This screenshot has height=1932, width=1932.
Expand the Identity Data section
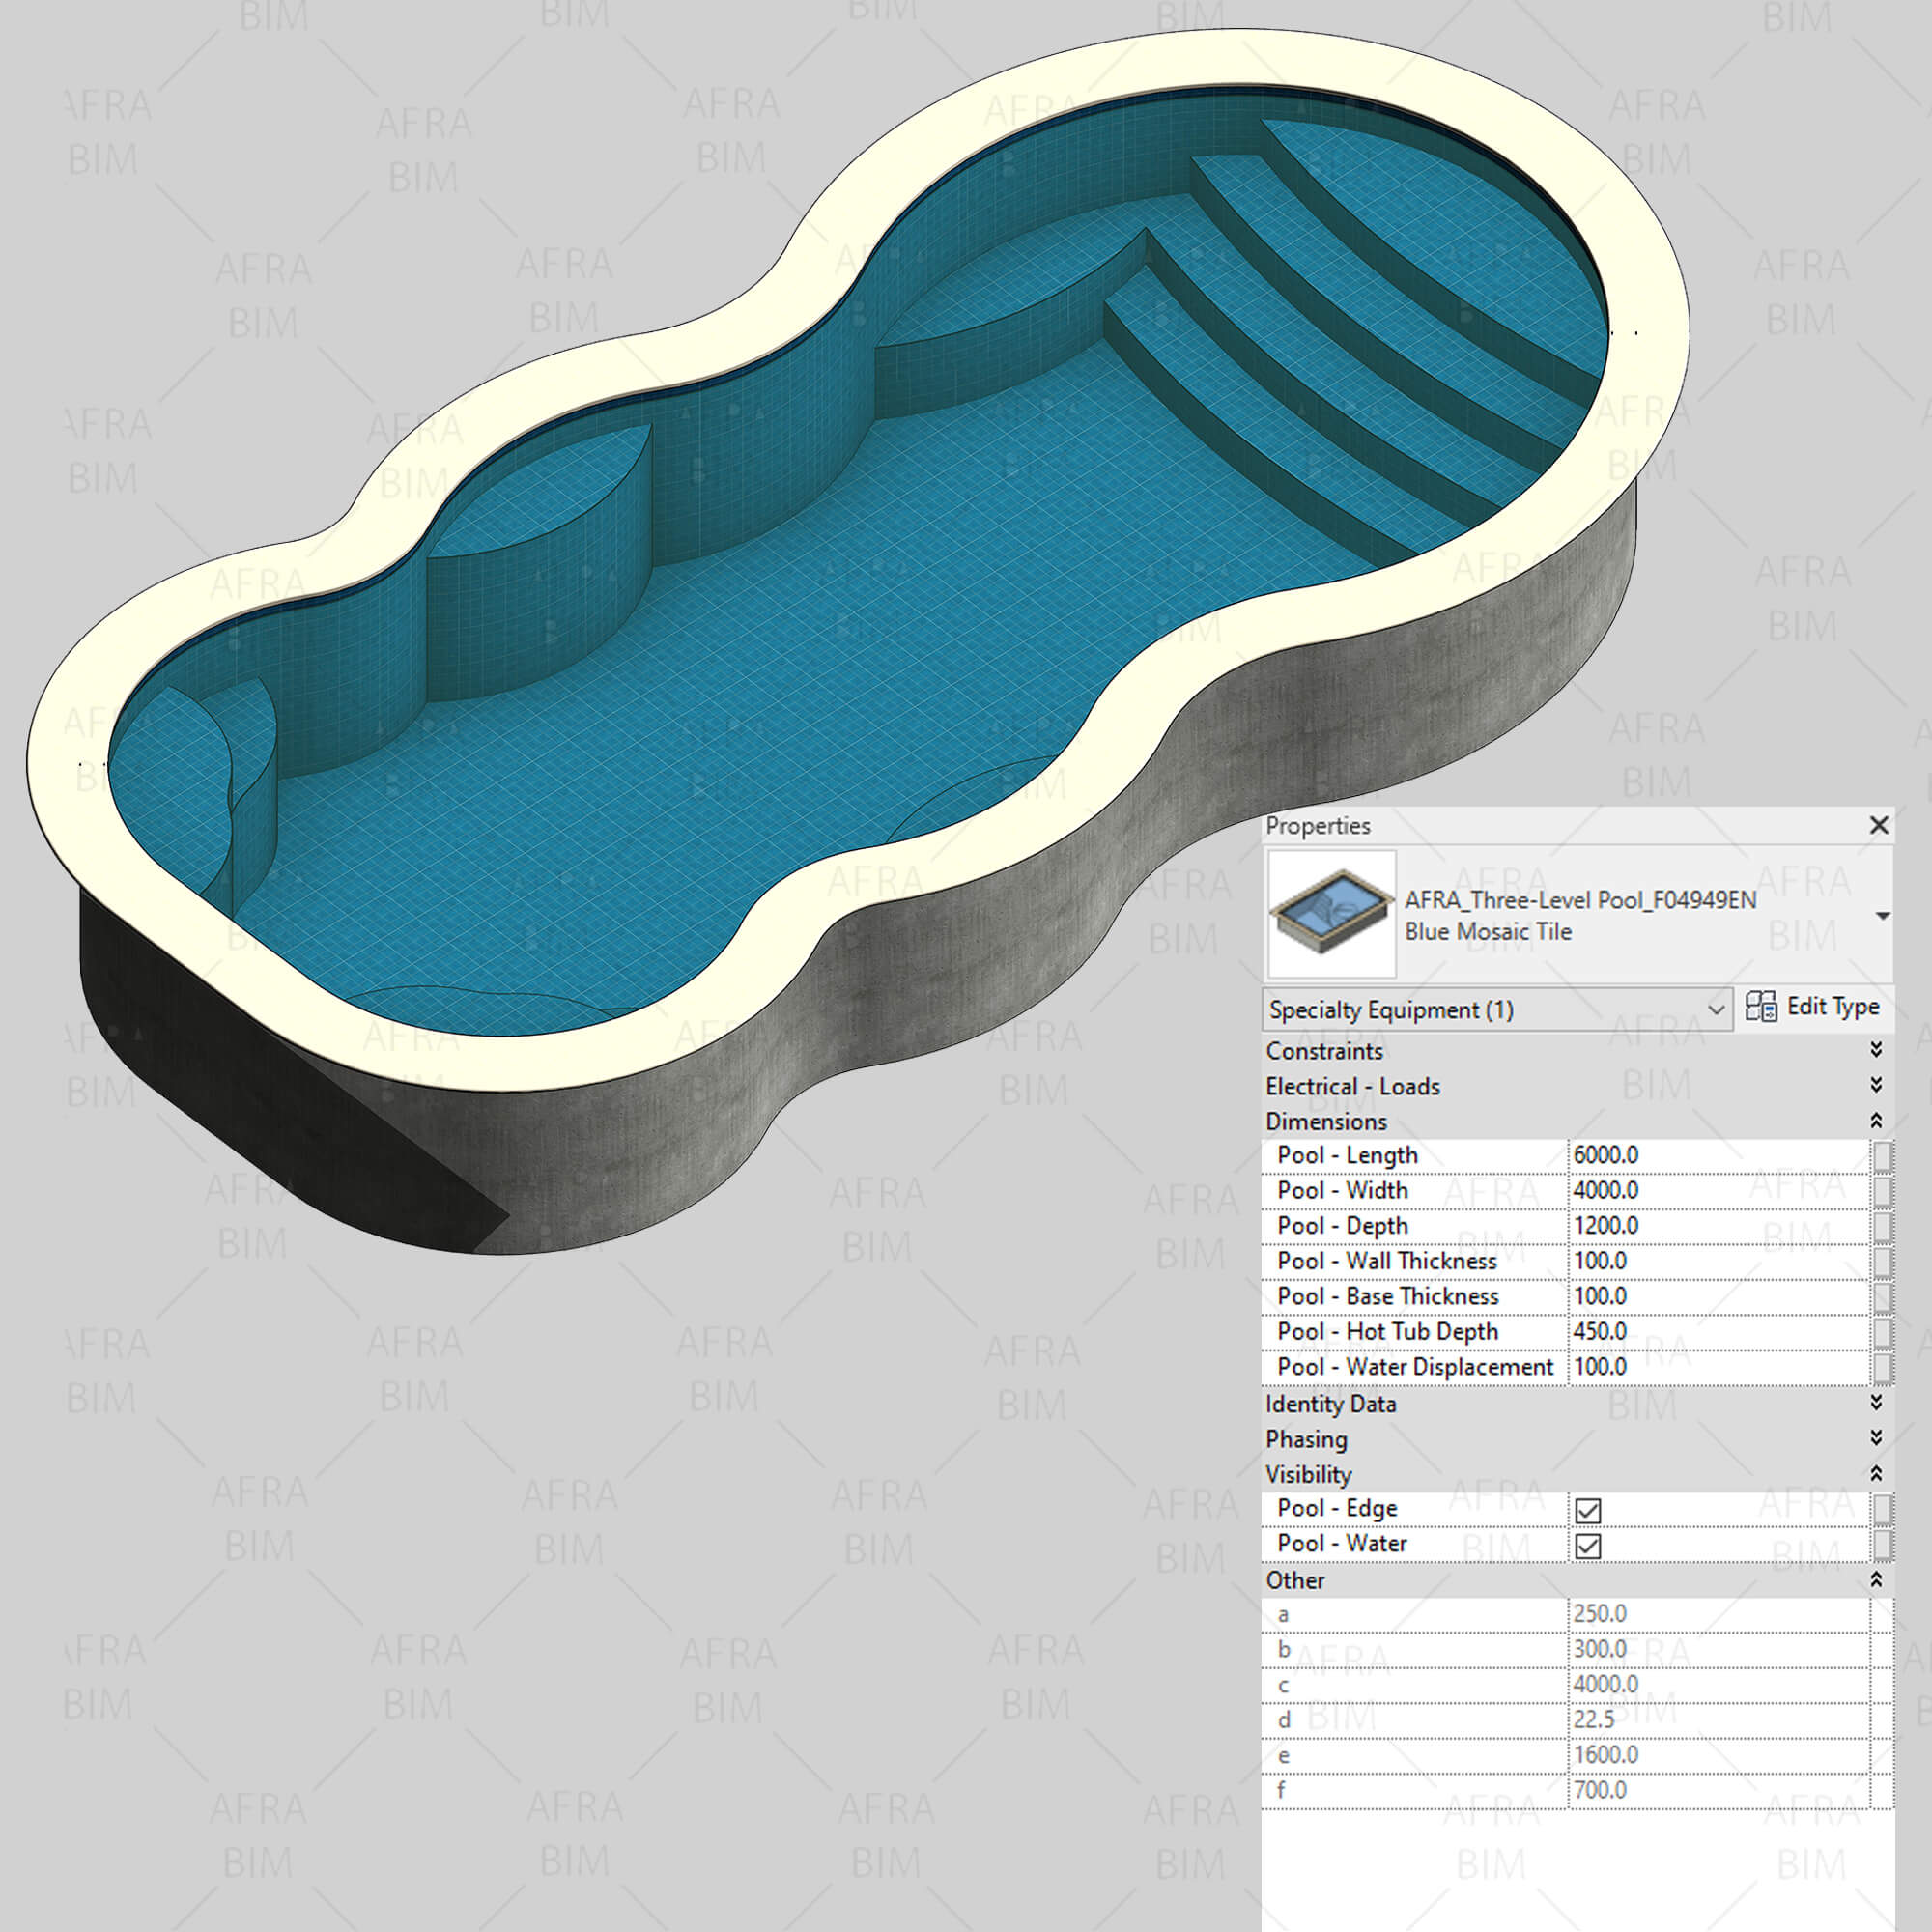[1876, 1402]
